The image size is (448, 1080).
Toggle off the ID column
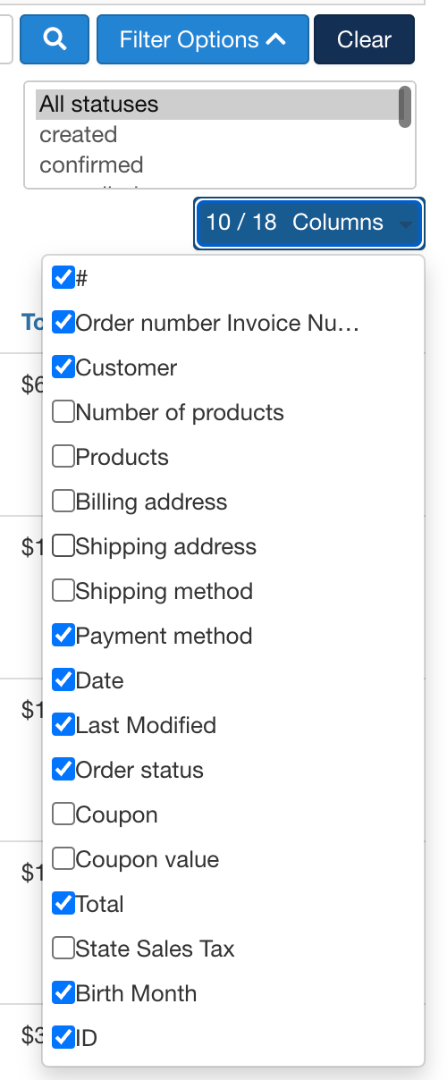tap(63, 1037)
